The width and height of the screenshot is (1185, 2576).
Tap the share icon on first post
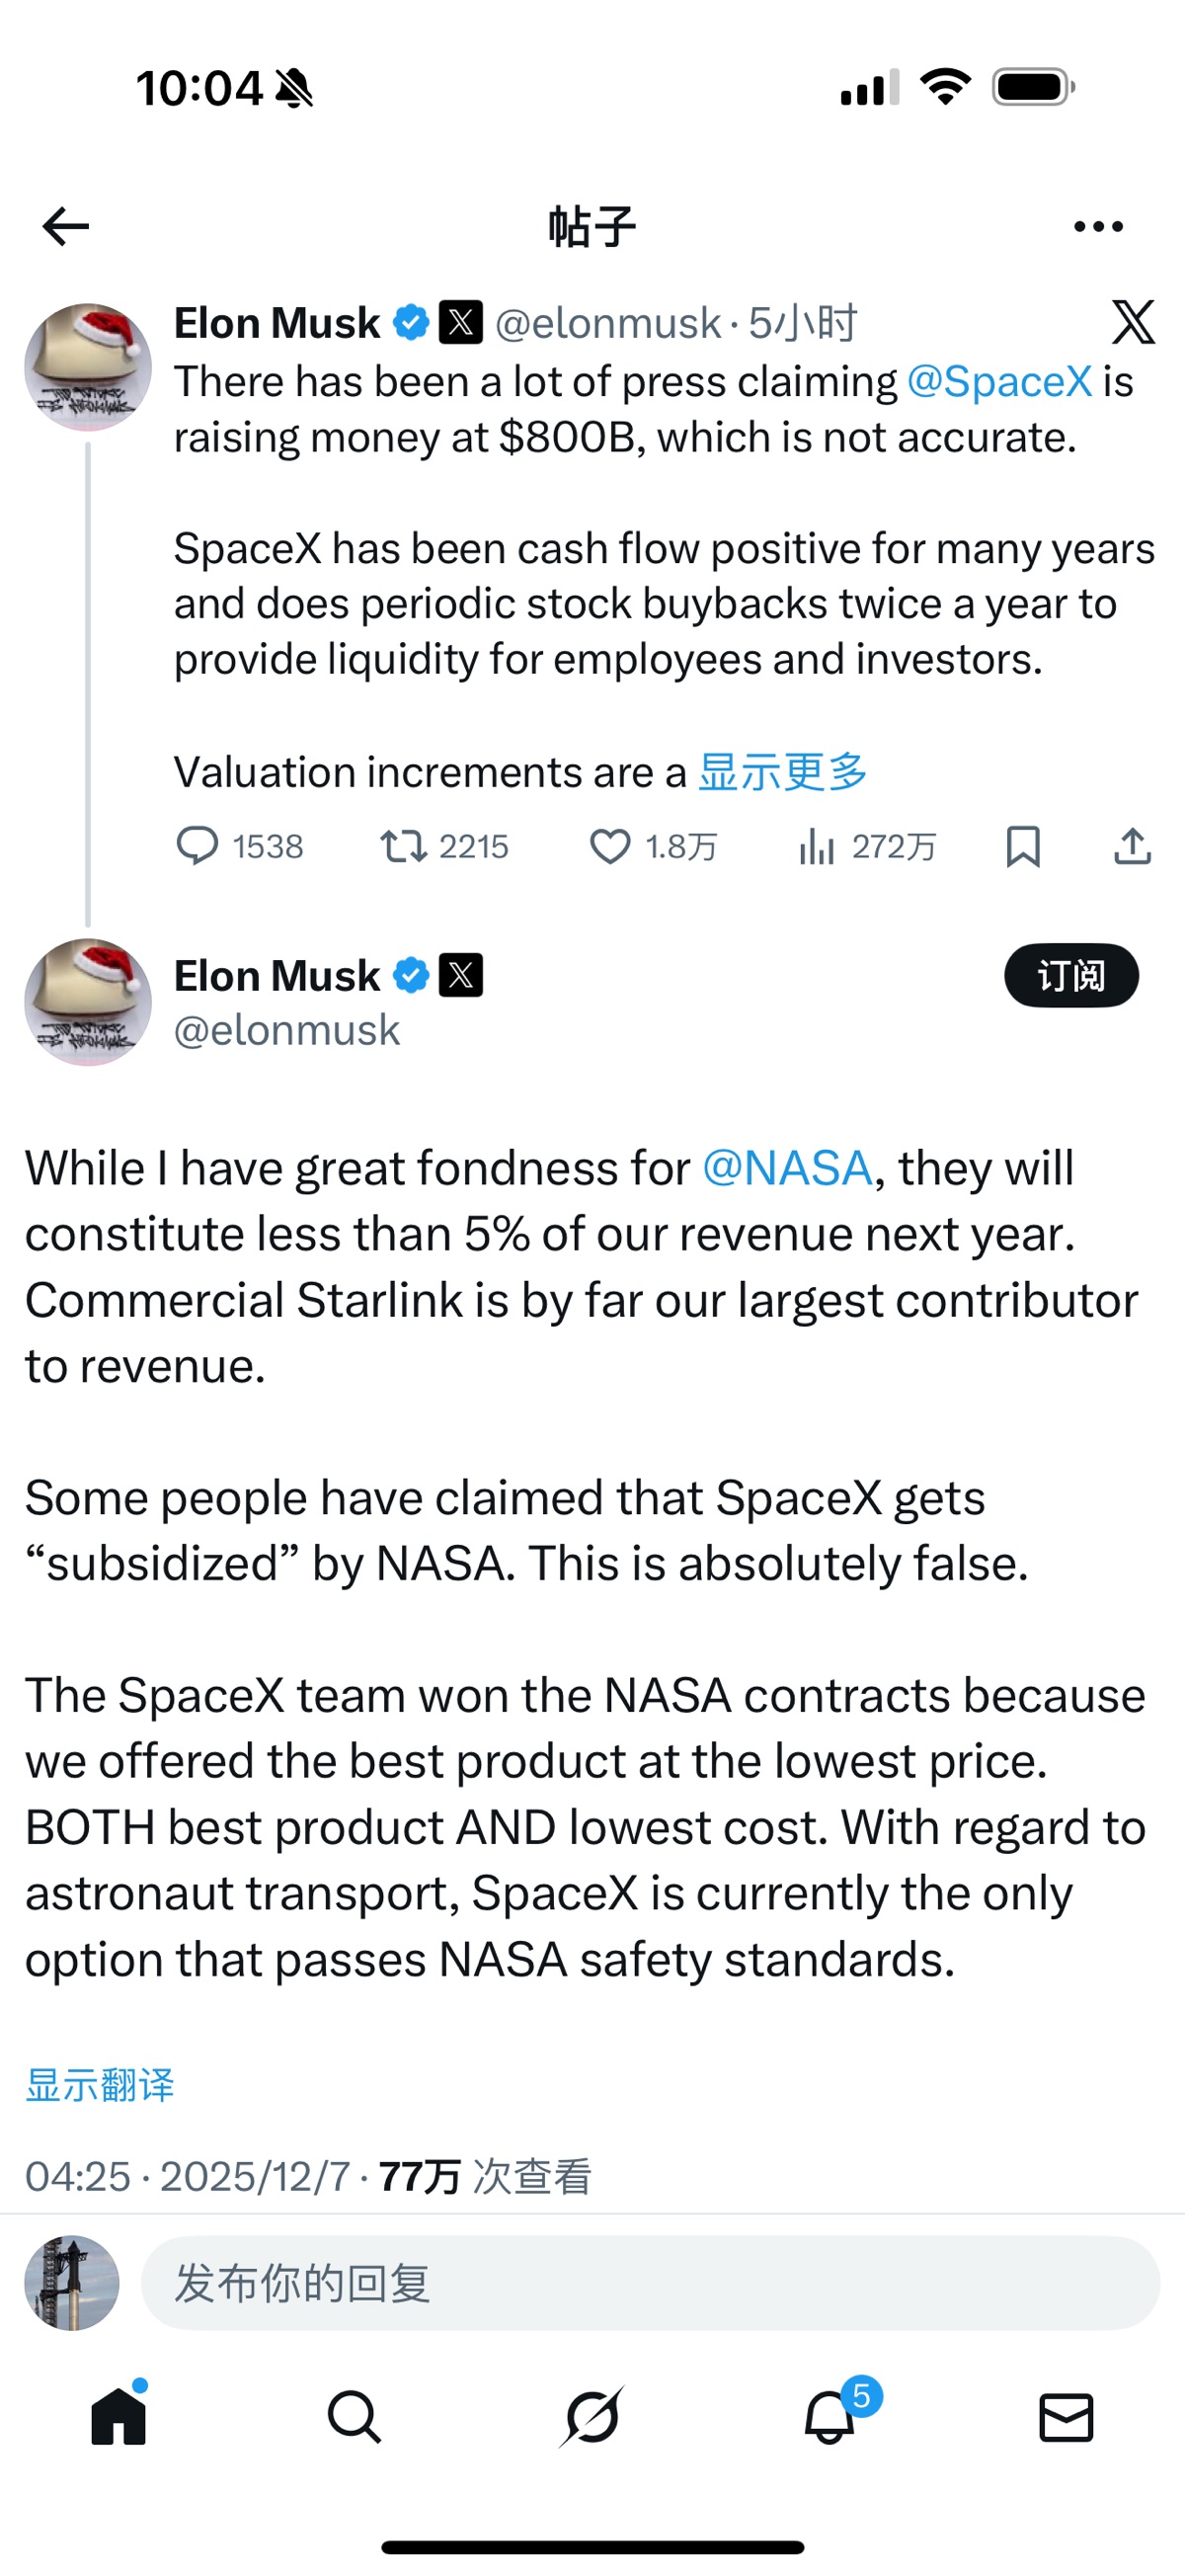1132,846
